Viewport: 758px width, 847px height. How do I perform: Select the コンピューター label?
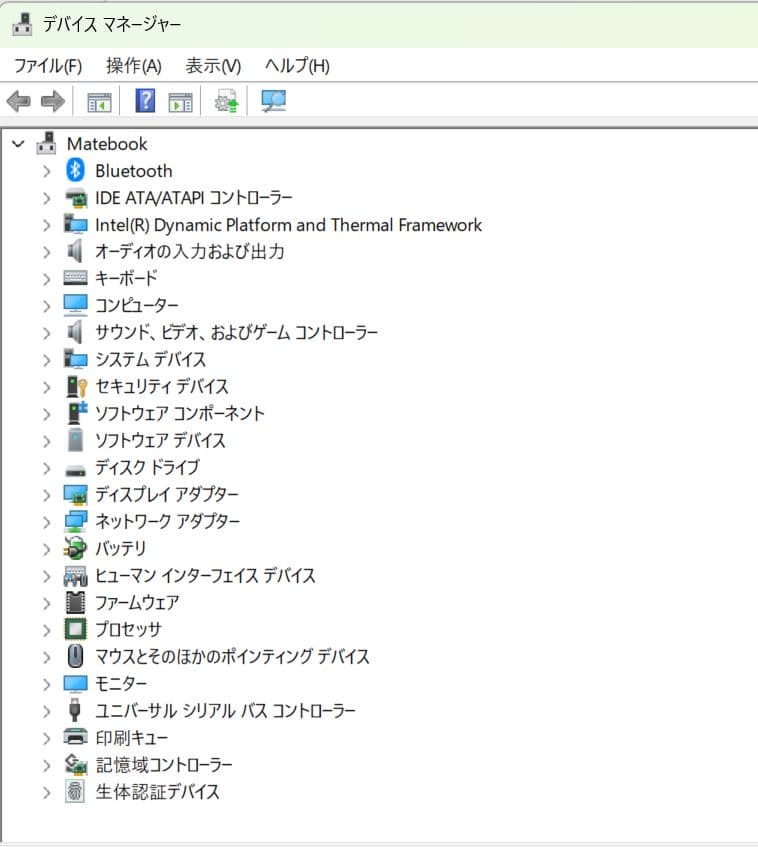point(137,305)
